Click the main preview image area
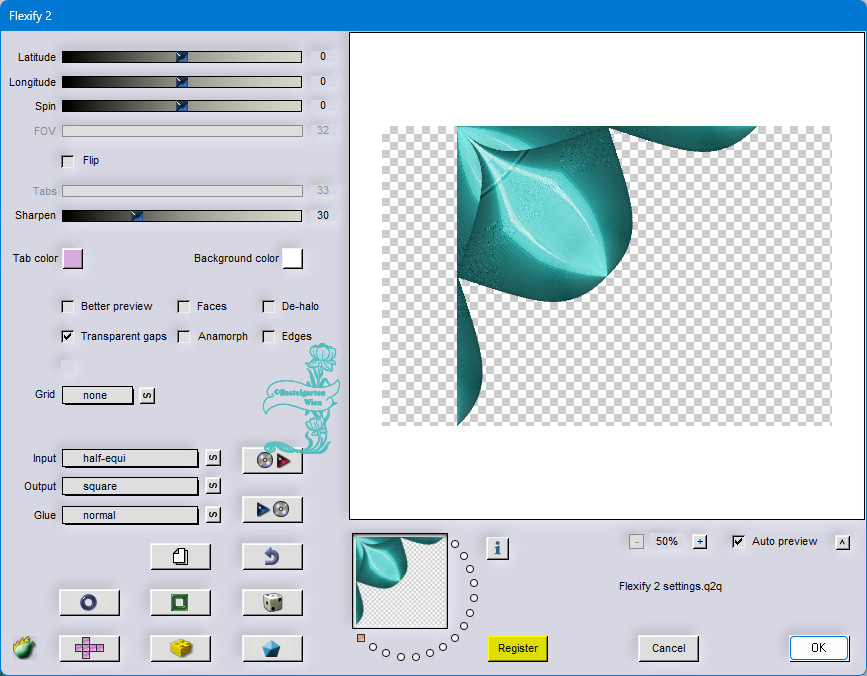Image resolution: width=867 pixels, height=676 pixels. coord(607,276)
